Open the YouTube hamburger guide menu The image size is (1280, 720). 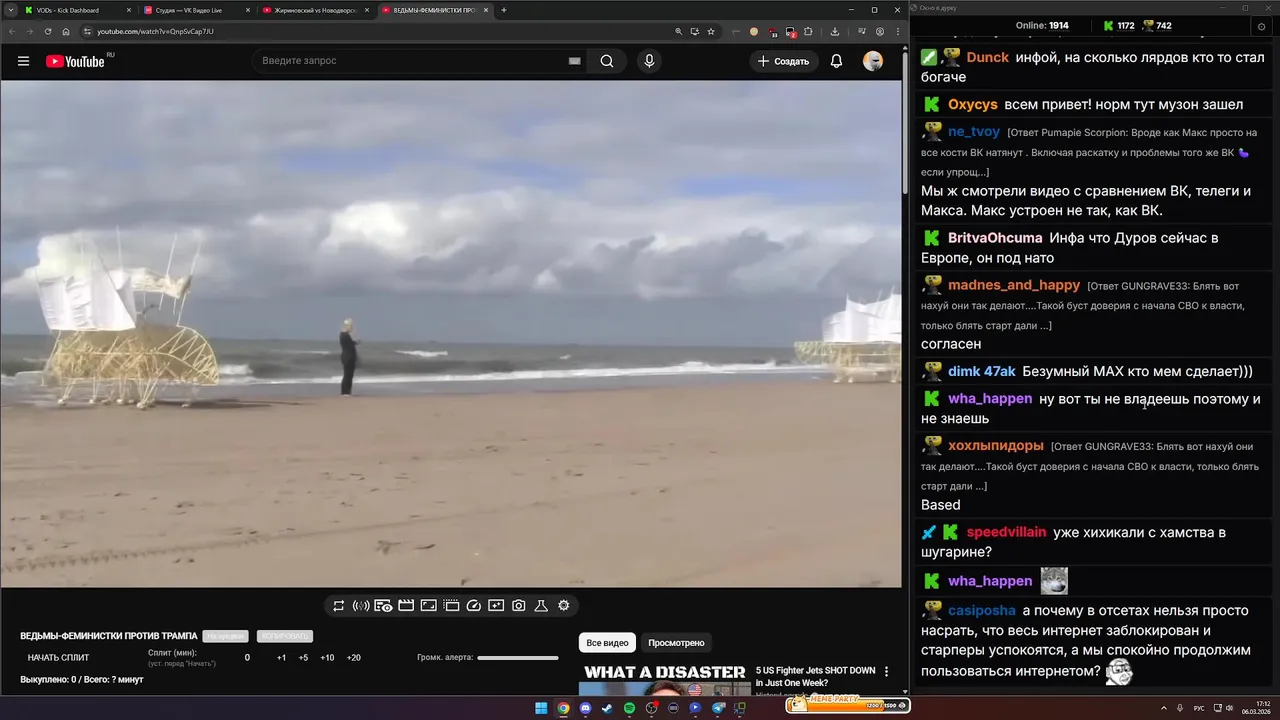(x=23, y=61)
